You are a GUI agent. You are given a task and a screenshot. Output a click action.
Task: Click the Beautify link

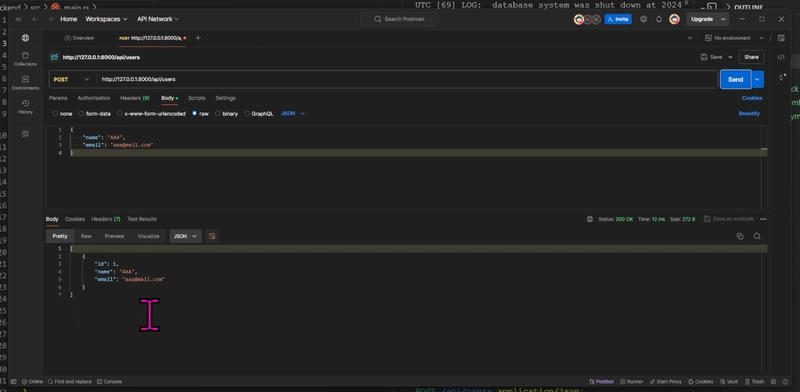click(x=749, y=113)
